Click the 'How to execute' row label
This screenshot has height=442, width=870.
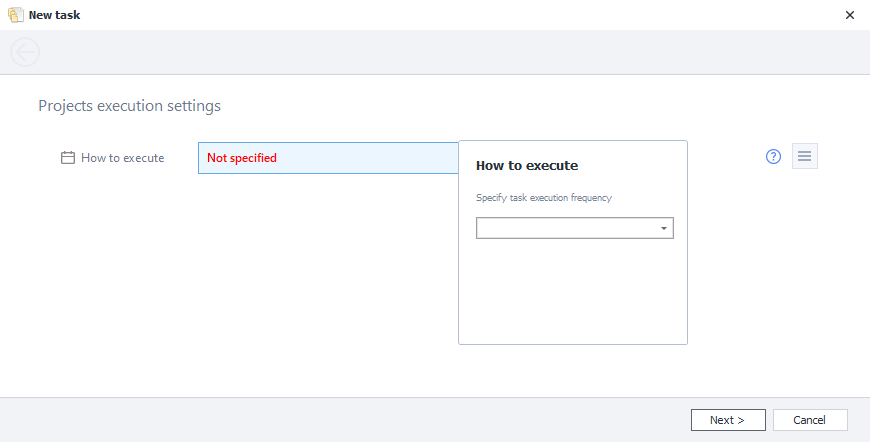coord(122,158)
